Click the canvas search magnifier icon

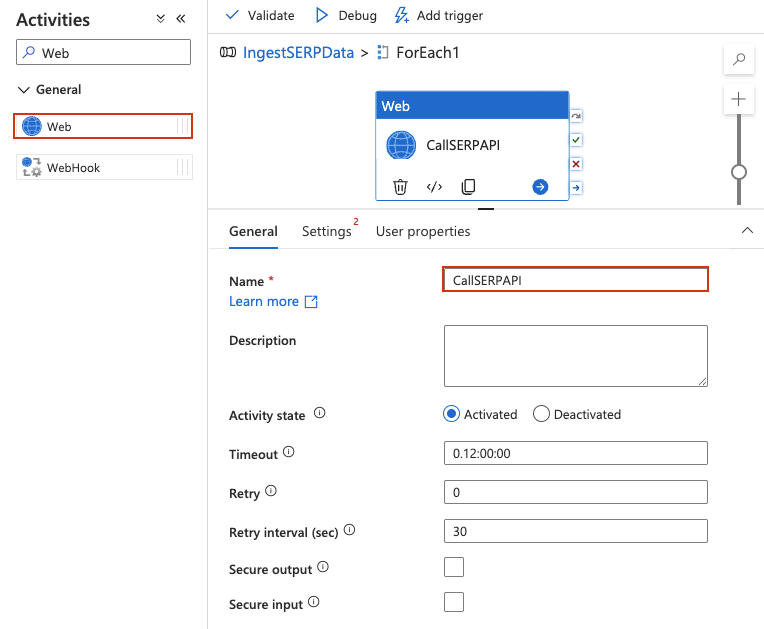pos(739,60)
